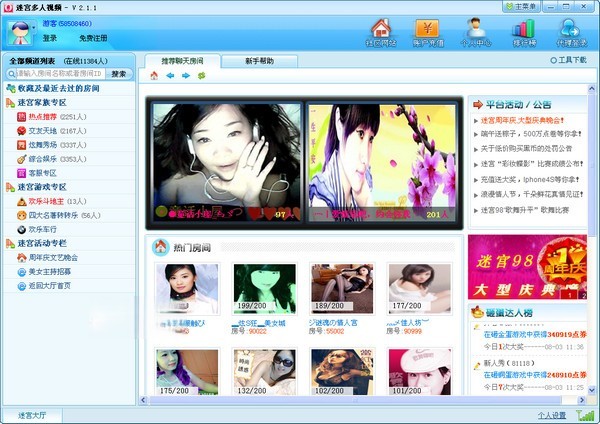Collapse the 迷宫家族专区 group

pos(10,103)
